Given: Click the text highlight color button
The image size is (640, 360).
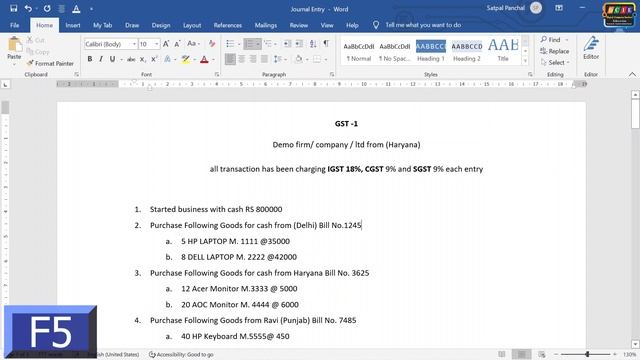Looking at the screenshot, I should coord(186,60).
